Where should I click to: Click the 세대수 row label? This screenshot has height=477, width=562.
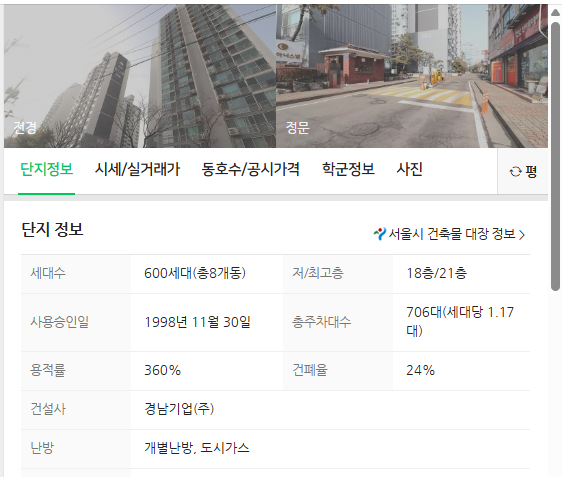tap(48, 273)
